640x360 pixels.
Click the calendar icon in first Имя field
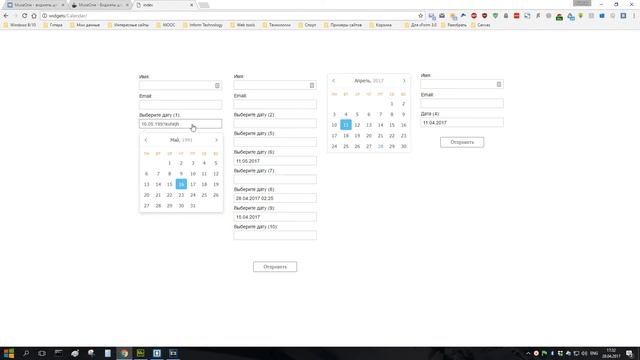pos(217,85)
